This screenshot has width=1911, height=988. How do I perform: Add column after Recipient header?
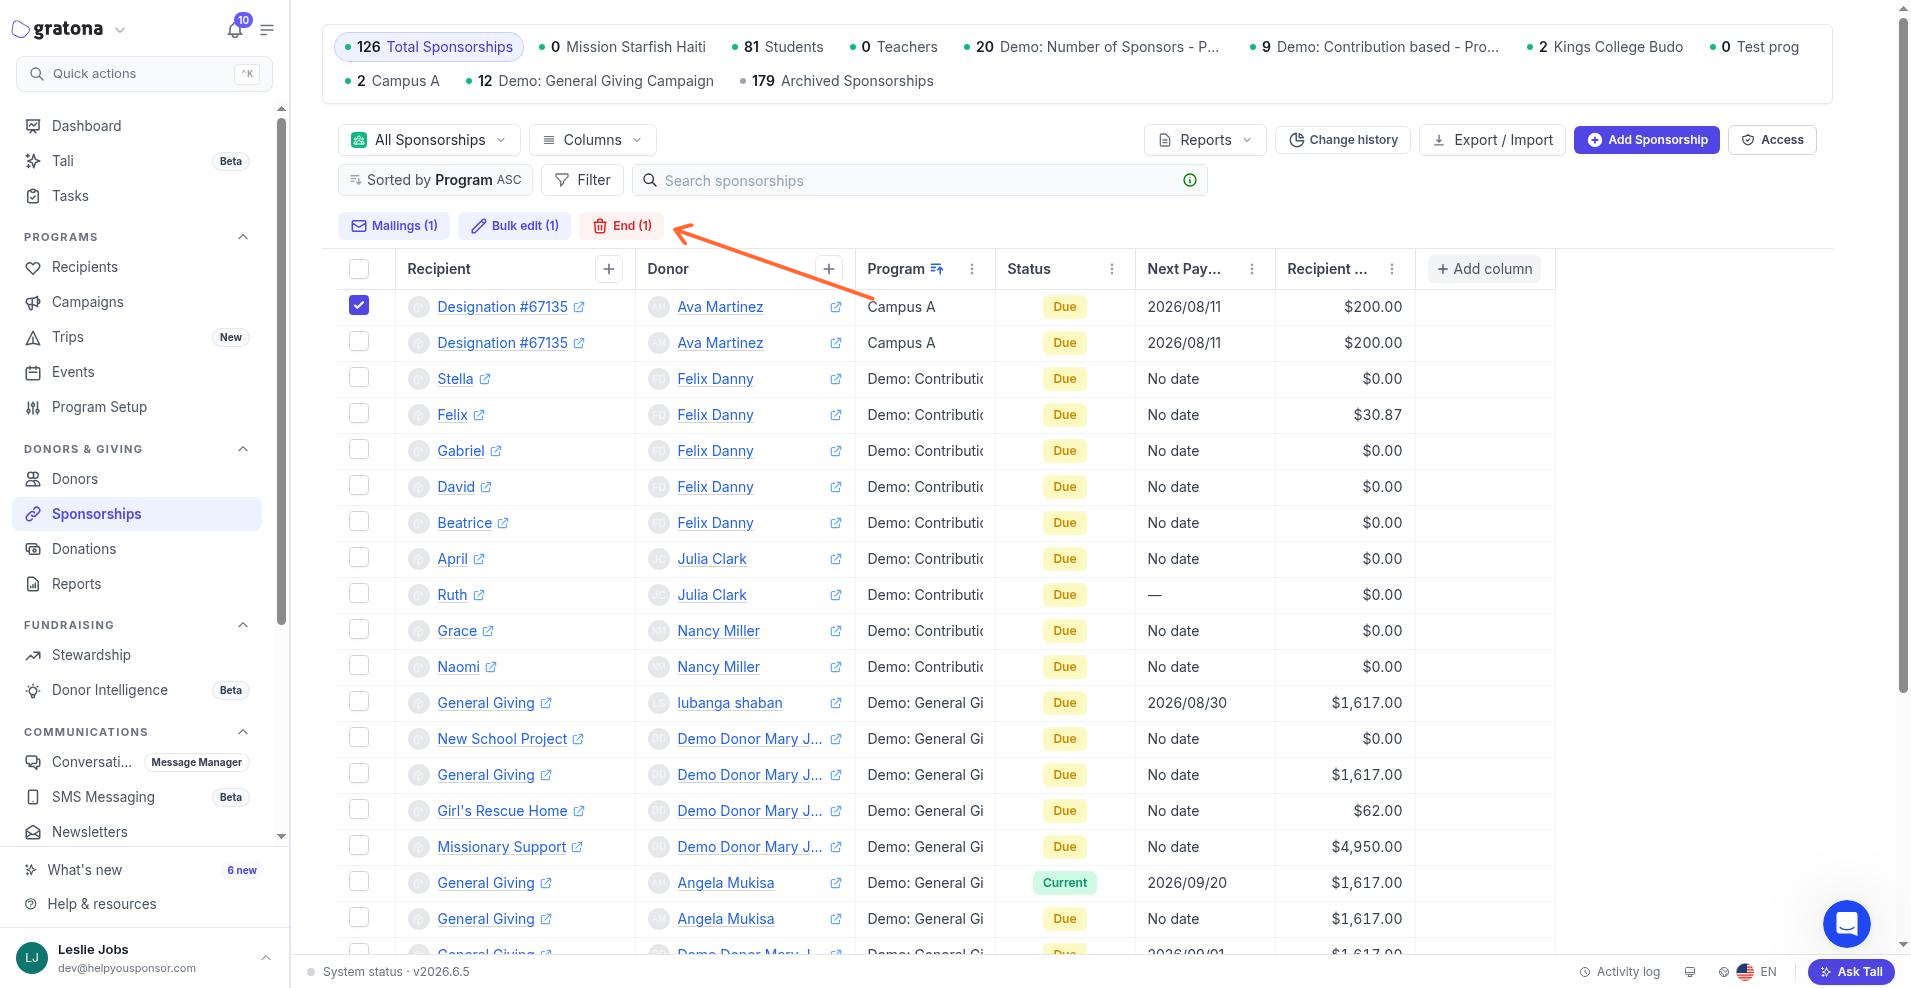pyautogui.click(x=609, y=269)
